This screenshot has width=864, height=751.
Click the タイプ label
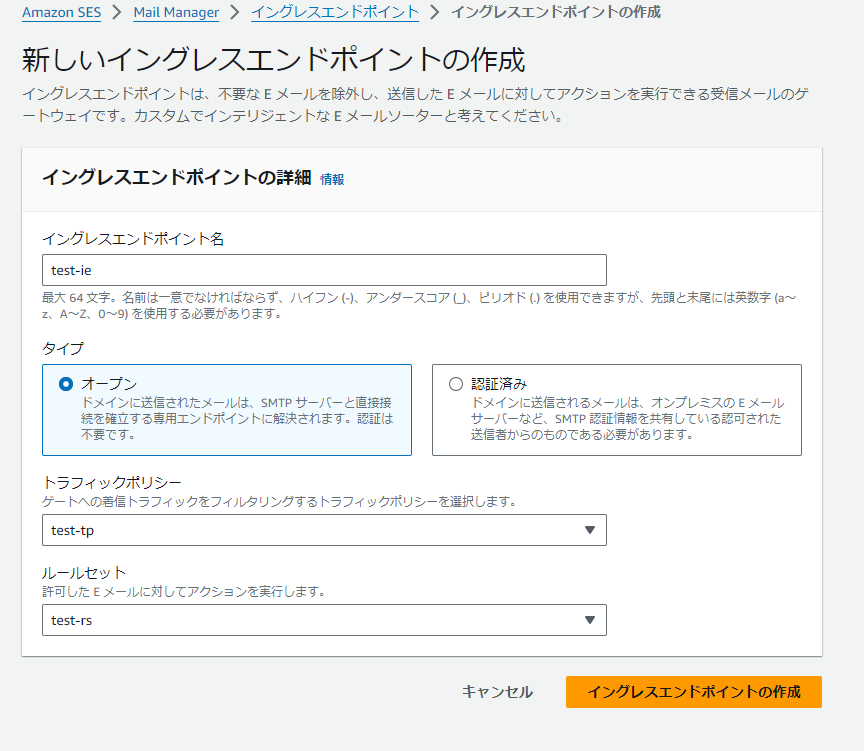click(x=63, y=348)
